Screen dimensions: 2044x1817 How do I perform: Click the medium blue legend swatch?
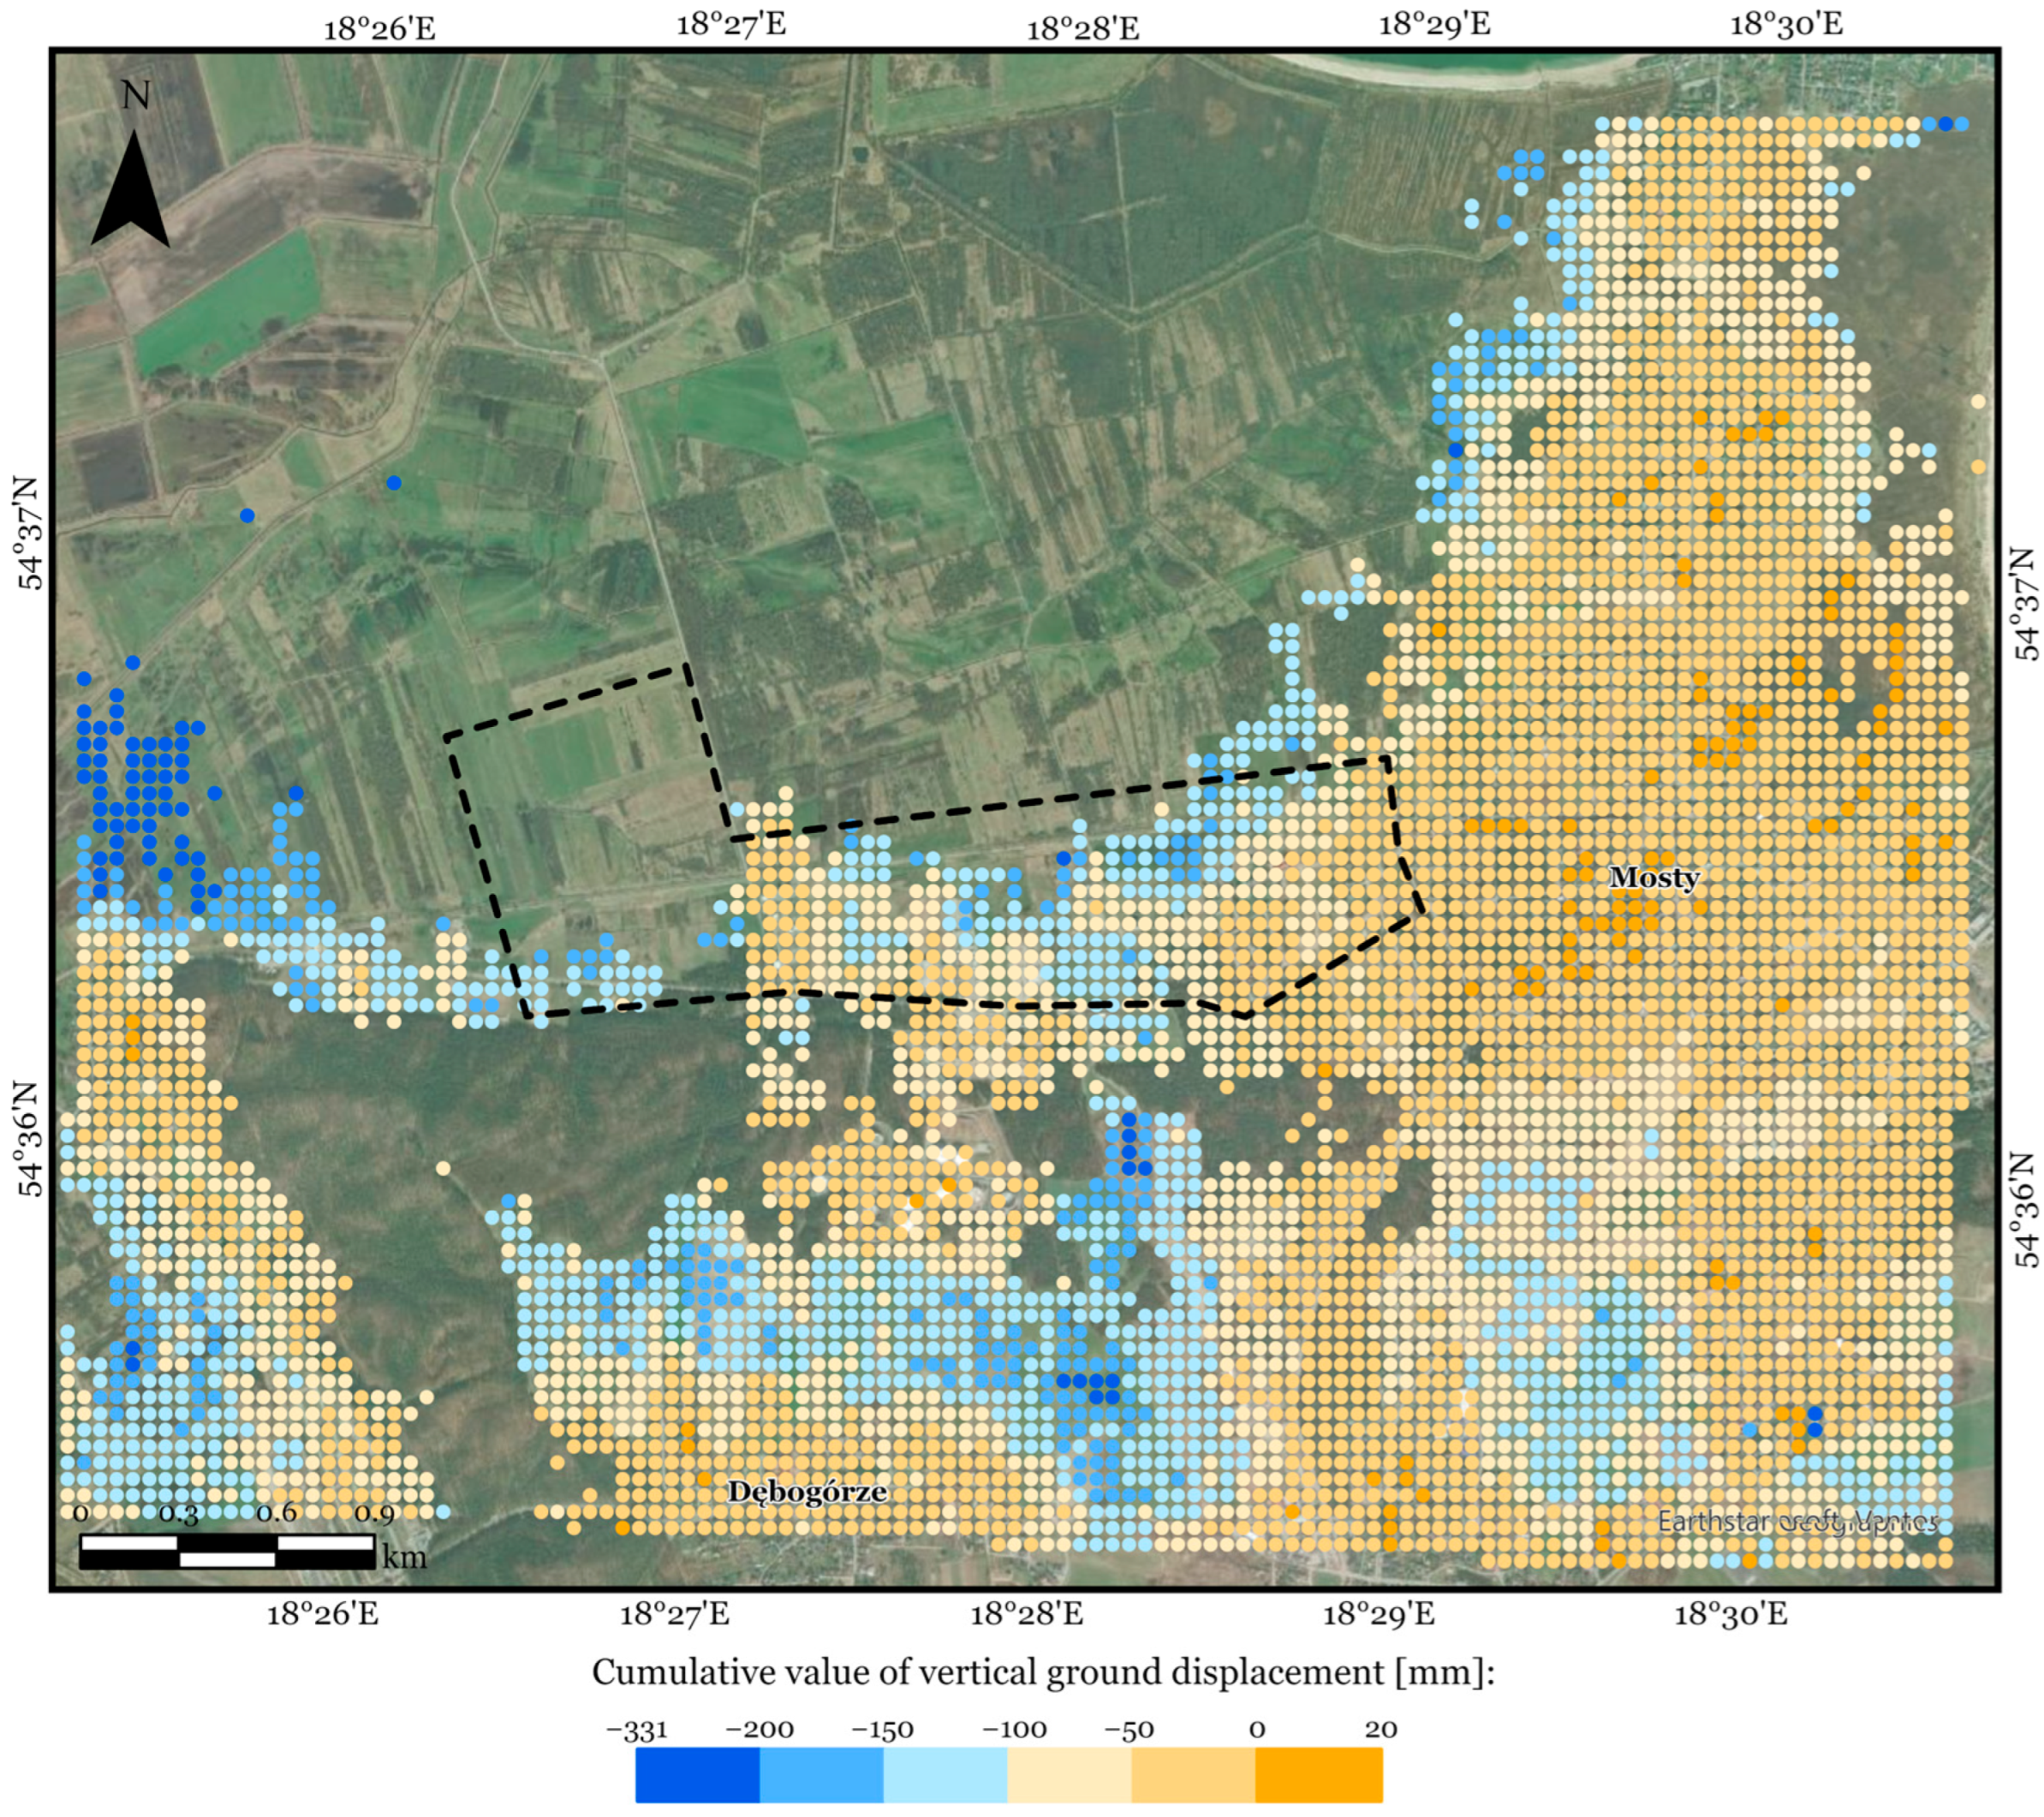tap(821, 1774)
